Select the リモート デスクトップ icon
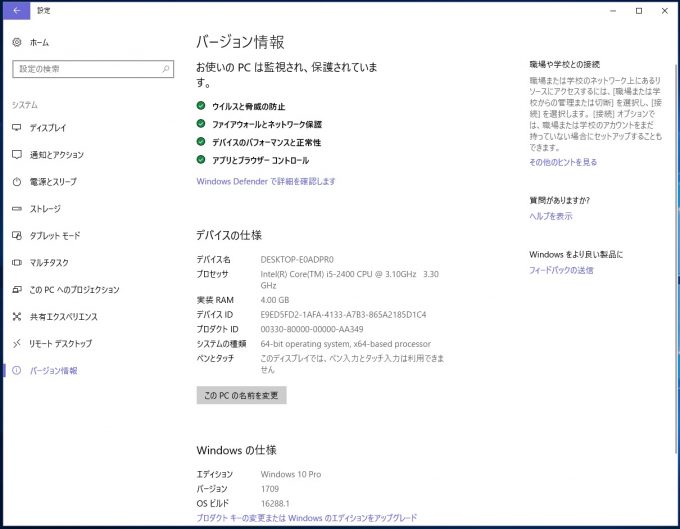 tap(17, 343)
